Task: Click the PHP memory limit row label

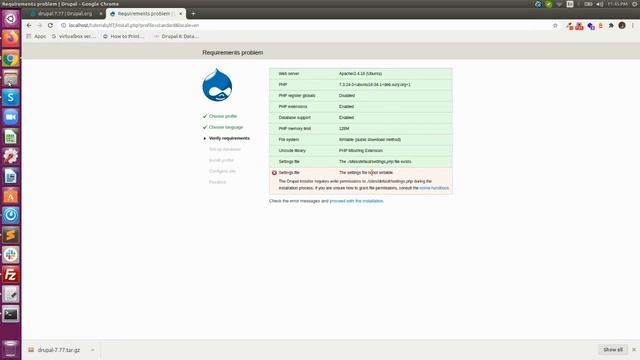Action: pyautogui.click(x=295, y=129)
